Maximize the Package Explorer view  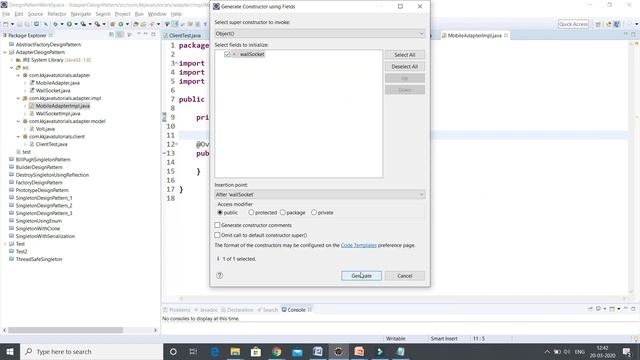(x=153, y=35)
